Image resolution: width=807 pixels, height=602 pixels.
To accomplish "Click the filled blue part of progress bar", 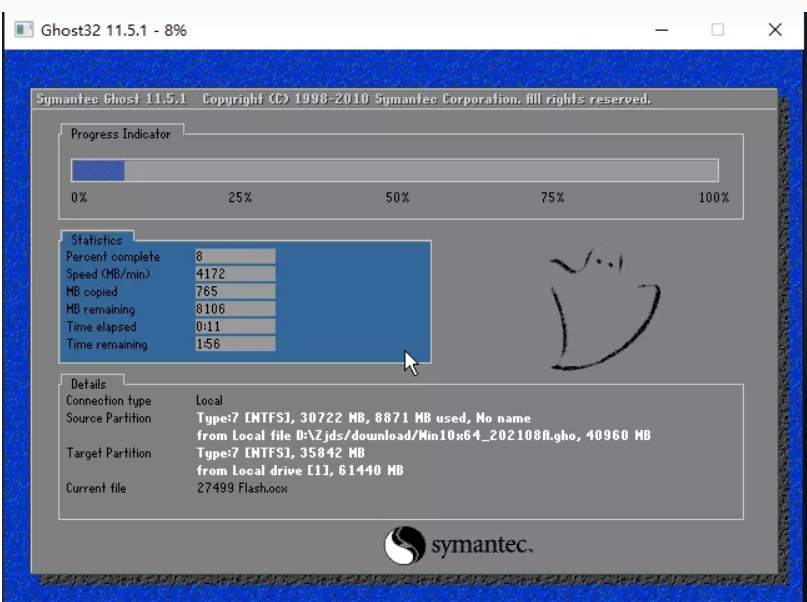I will pos(97,170).
